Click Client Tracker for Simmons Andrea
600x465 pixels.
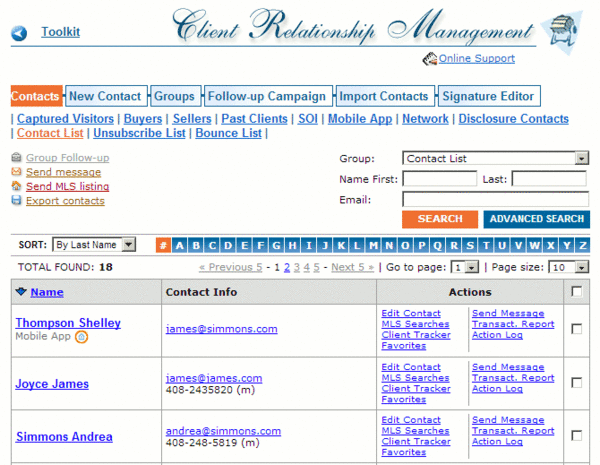416,441
